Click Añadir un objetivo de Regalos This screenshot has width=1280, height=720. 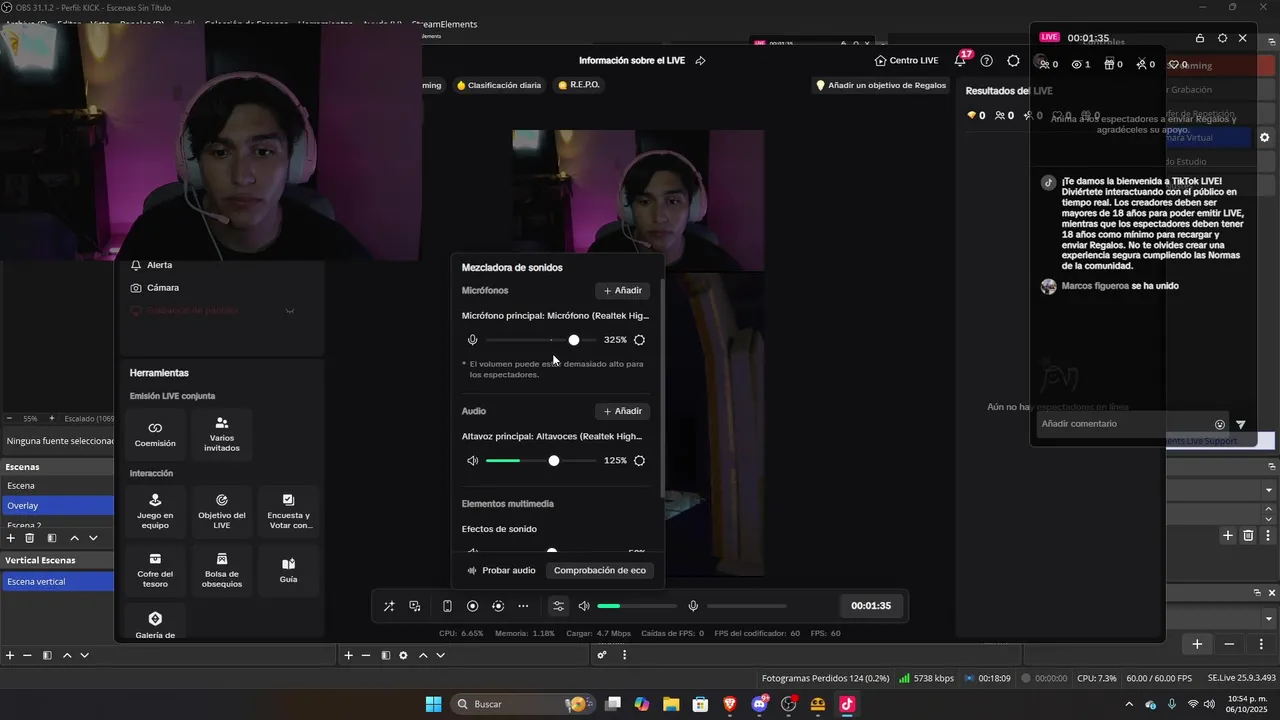[x=881, y=85]
